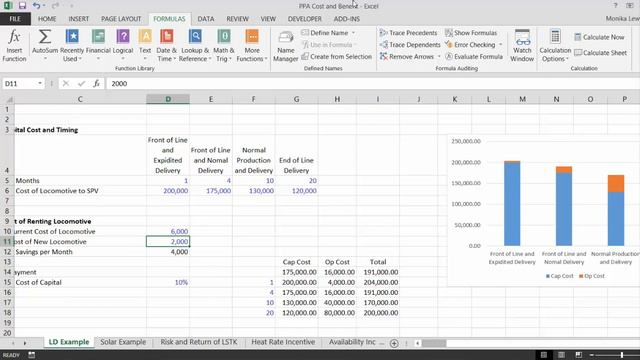The image size is (640, 360).
Task: Switch to the ADD-INS ribbon tab
Action: (347, 19)
